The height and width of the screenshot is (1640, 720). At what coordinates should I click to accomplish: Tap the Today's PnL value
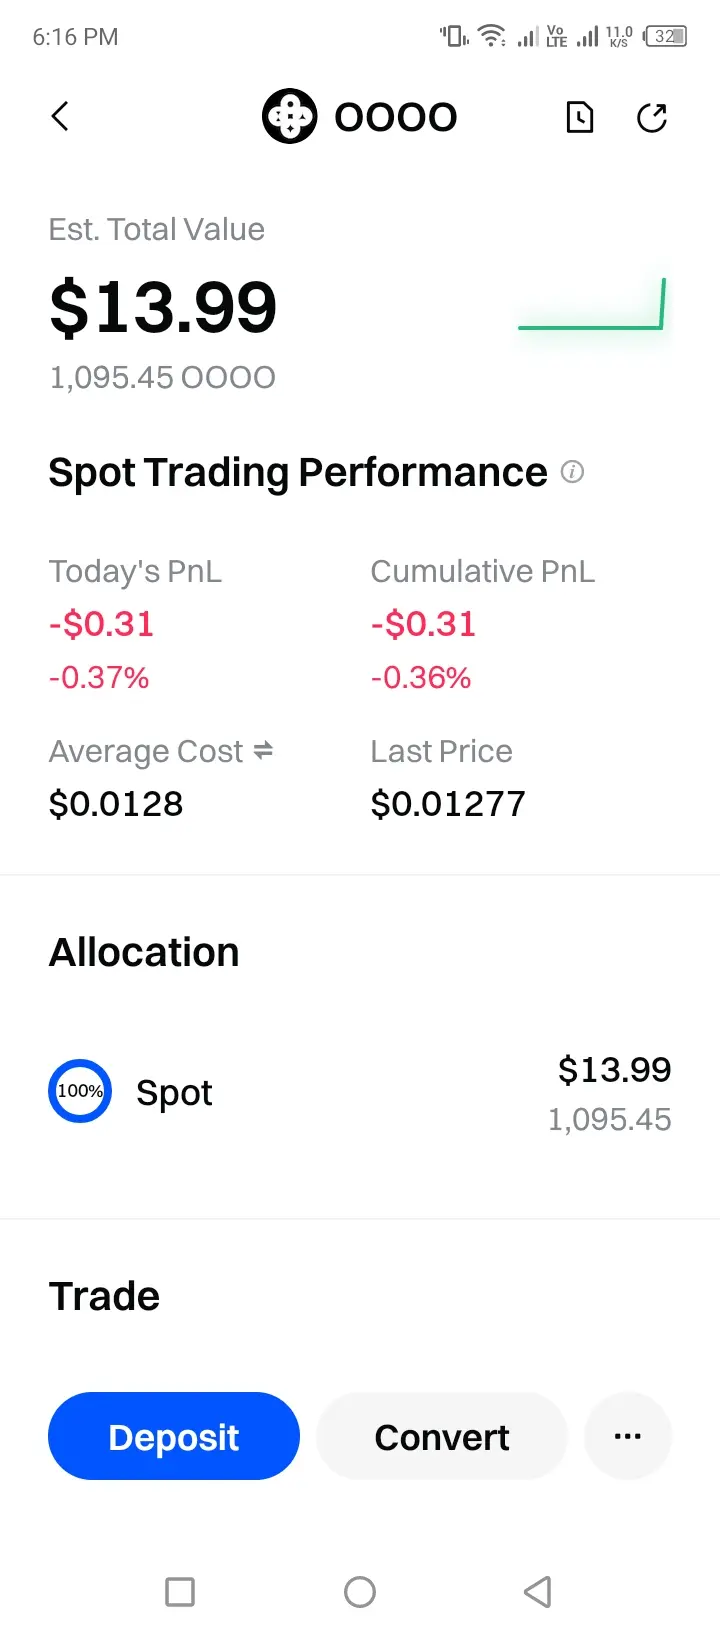tap(101, 624)
